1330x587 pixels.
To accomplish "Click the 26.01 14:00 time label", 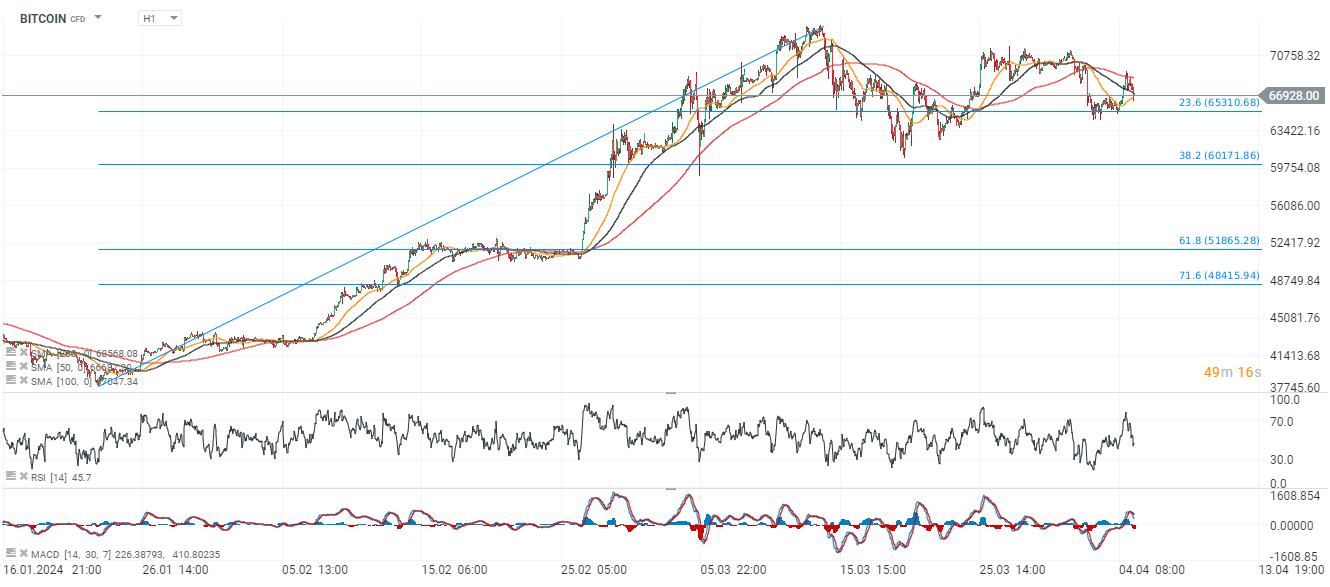I will [176, 570].
